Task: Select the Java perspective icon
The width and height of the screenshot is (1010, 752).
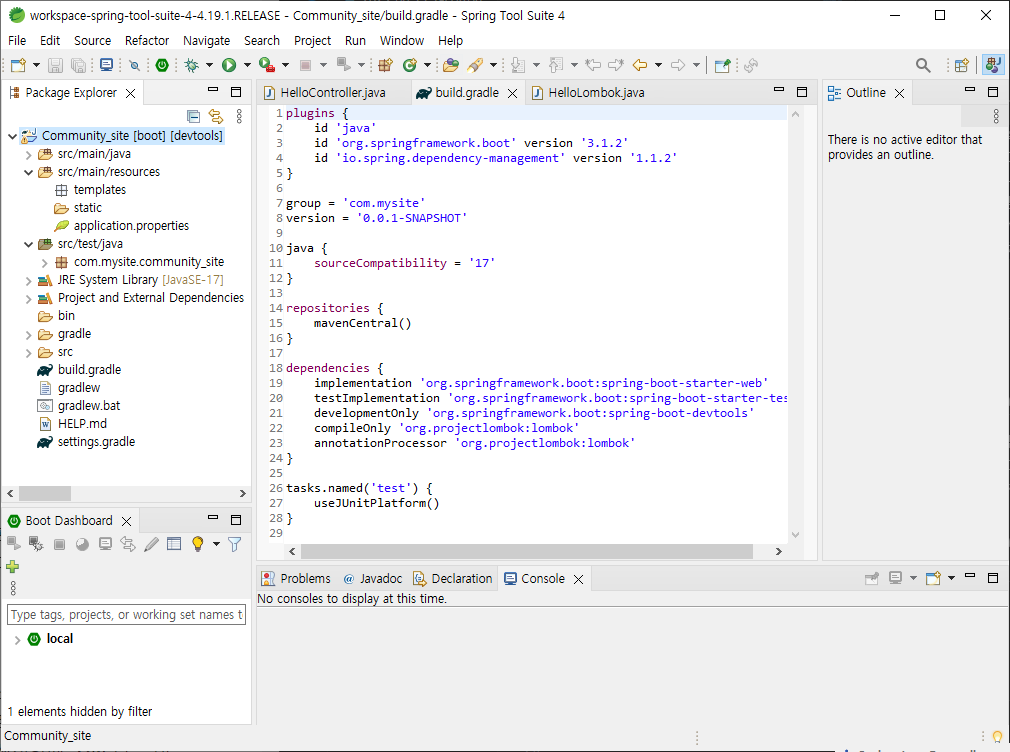Action: coord(993,65)
